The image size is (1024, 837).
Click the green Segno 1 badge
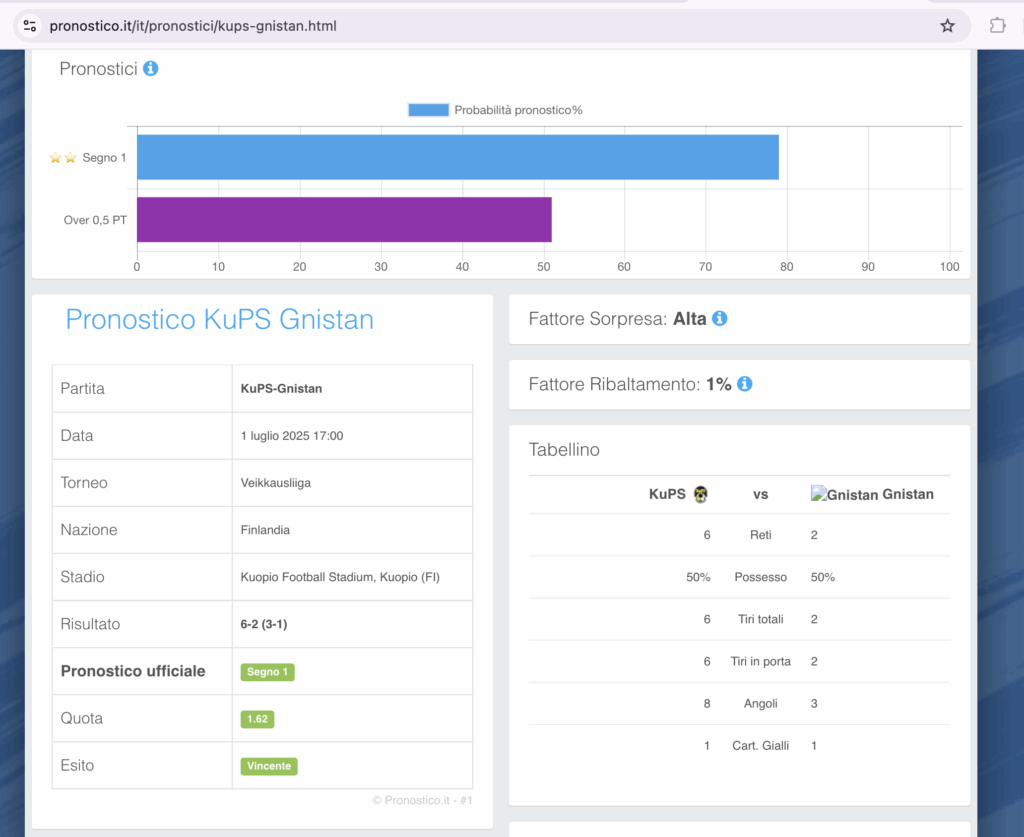click(x=267, y=672)
